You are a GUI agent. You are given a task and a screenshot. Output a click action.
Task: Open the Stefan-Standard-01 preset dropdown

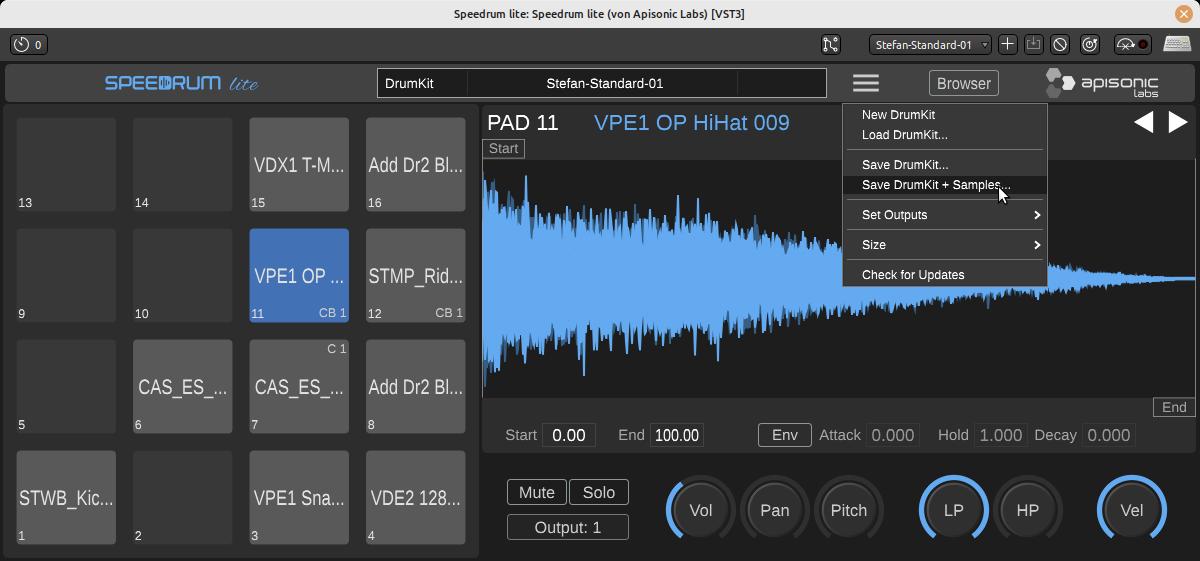930,44
